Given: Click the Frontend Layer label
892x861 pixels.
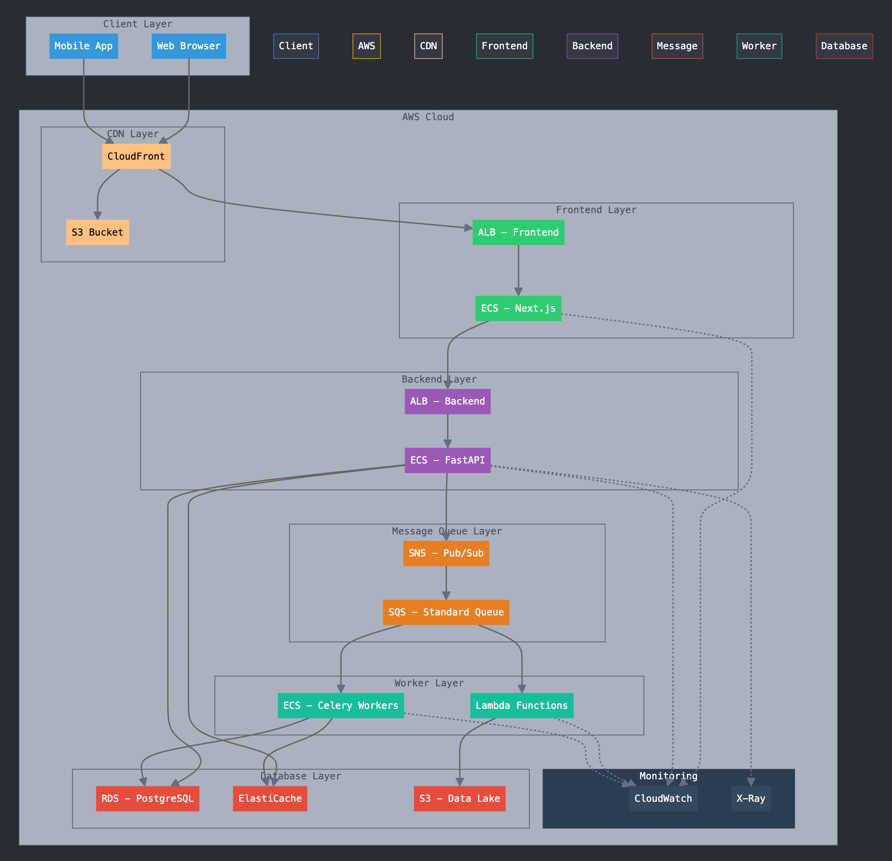Looking at the screenshot, I should (x=596, y=210).
